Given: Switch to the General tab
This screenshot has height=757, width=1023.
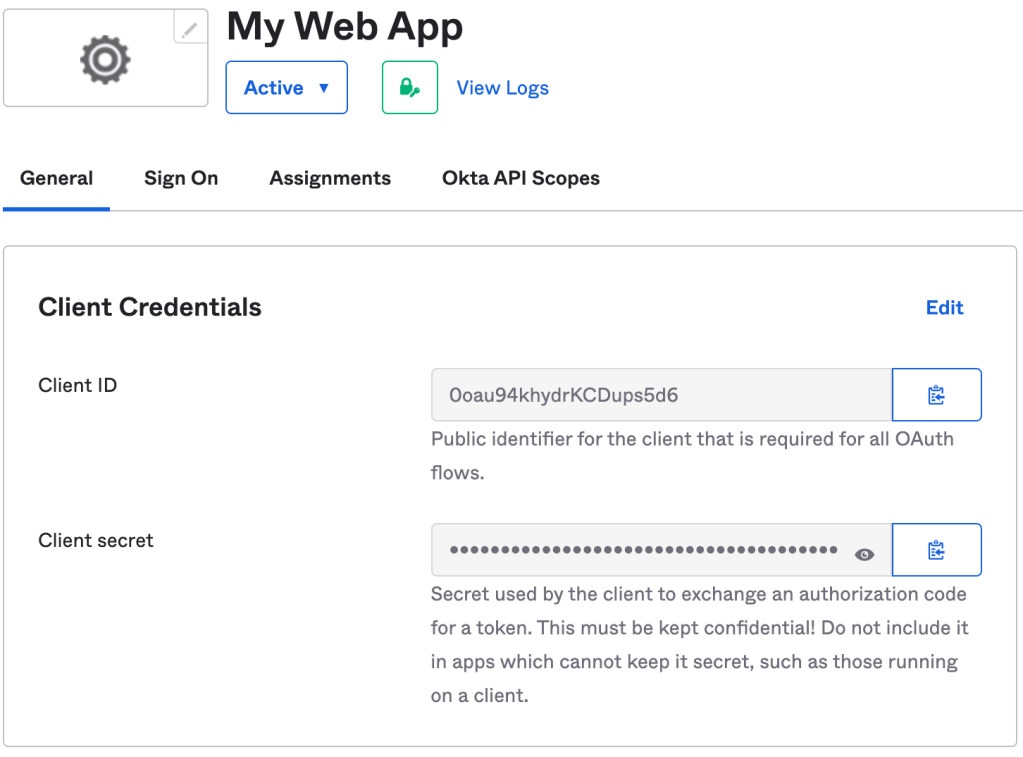Looking at the screenshot, I should point(56,179).
